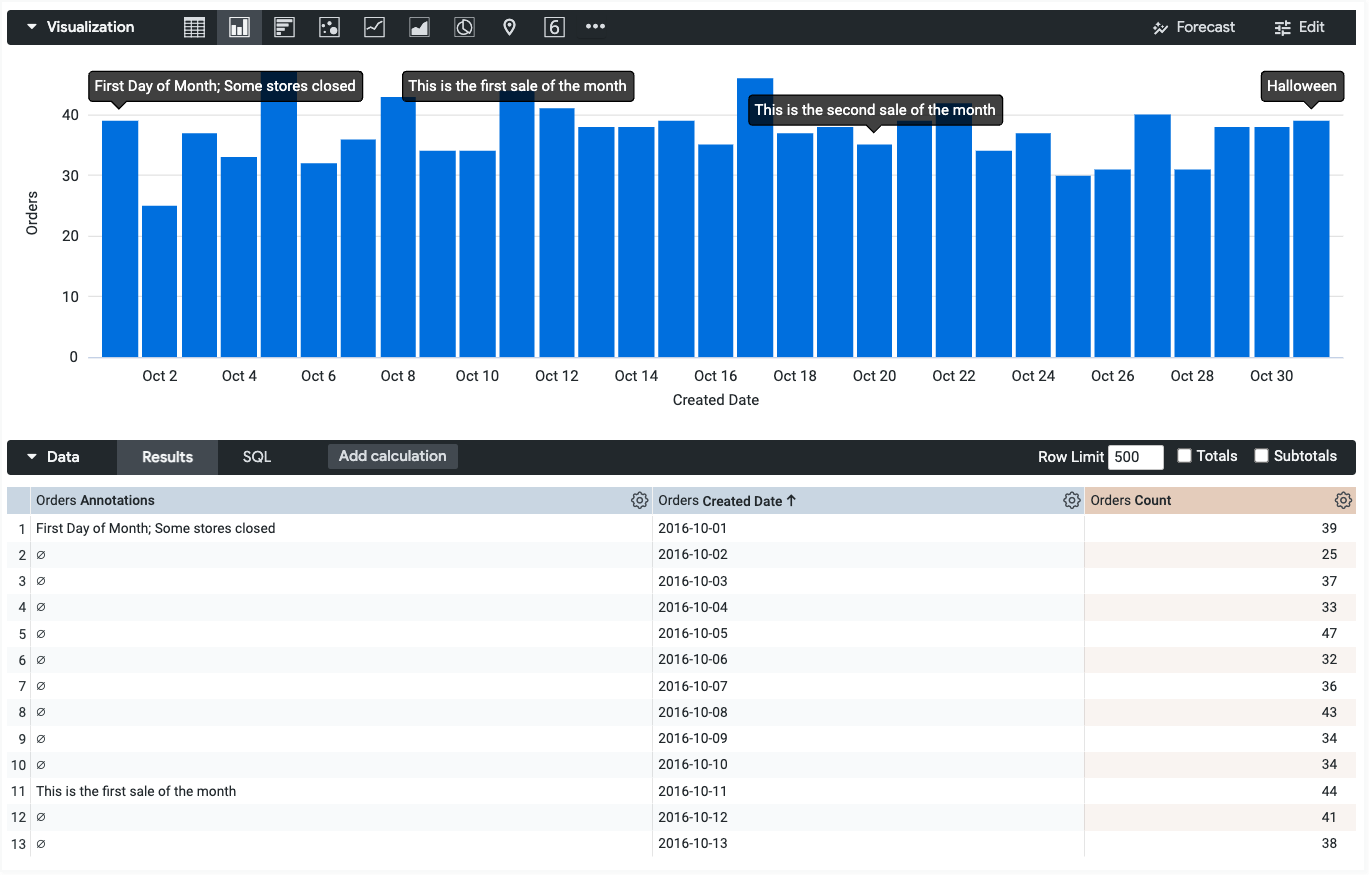Open gear menu for Orders Count column
The width and height of the screenshot is (1369, 875).
[1343, 501]
